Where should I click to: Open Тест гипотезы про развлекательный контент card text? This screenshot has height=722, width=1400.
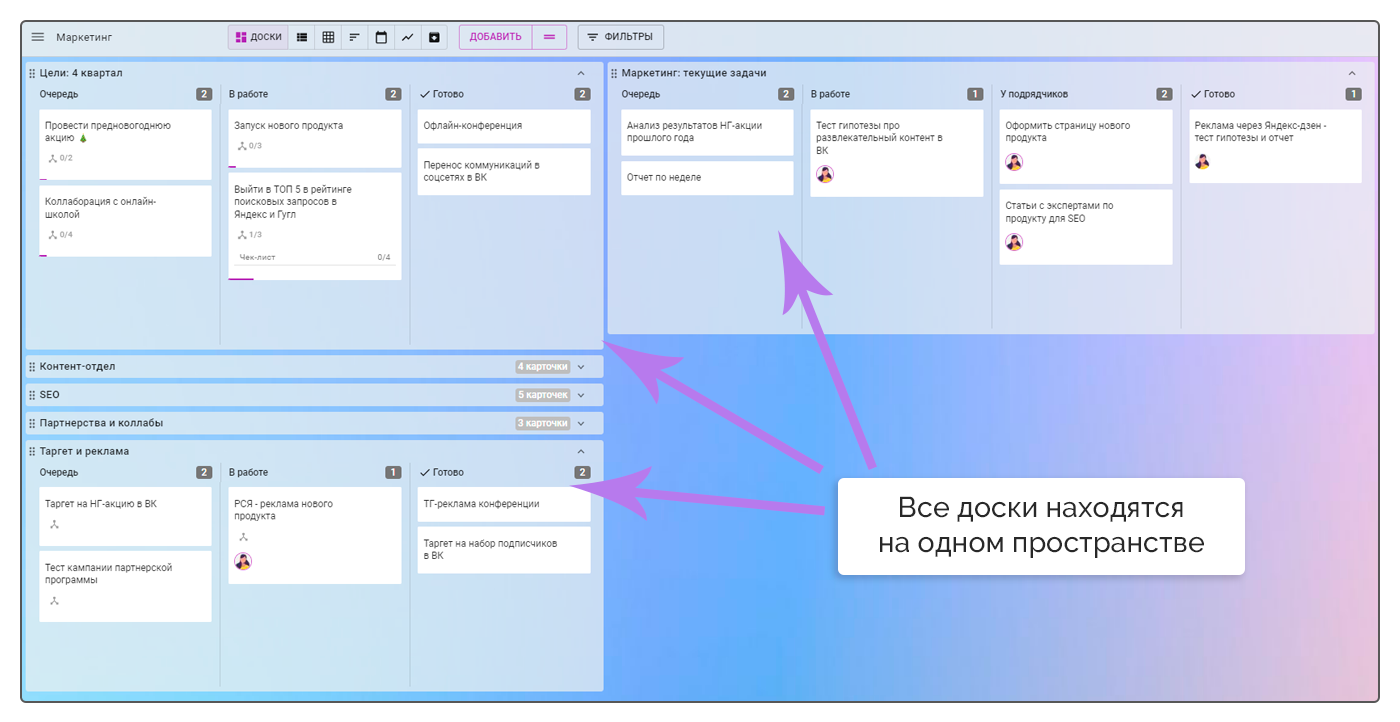click(x=879, y=138)
